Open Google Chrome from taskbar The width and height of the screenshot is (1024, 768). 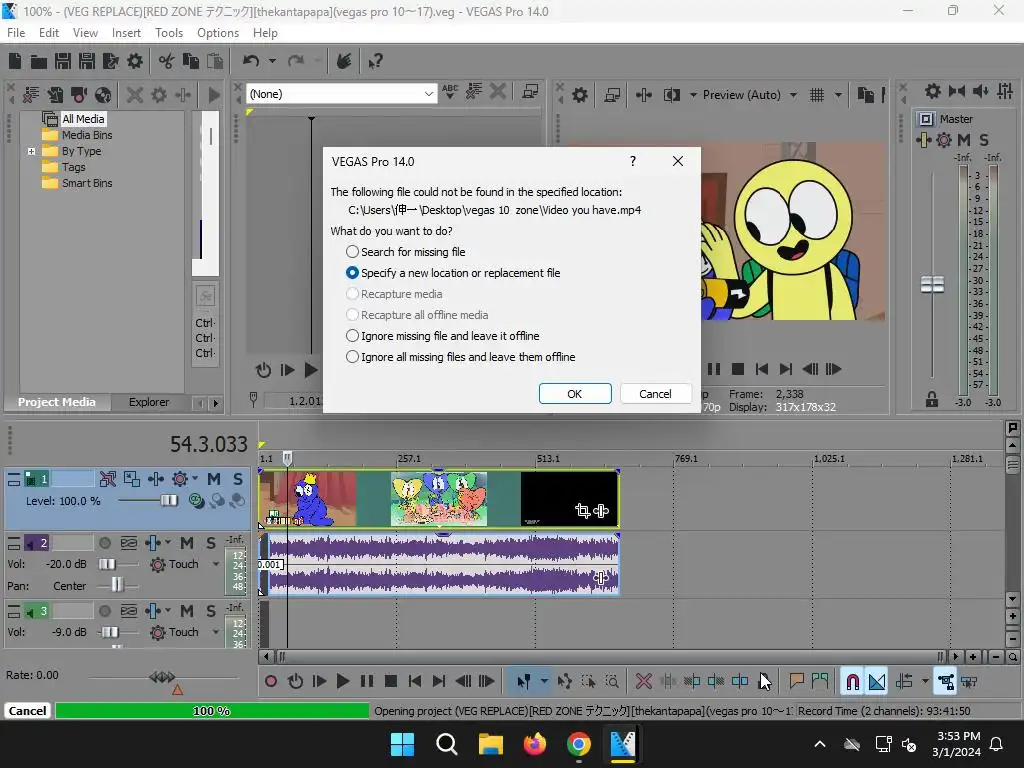click(x=579, y=744)
